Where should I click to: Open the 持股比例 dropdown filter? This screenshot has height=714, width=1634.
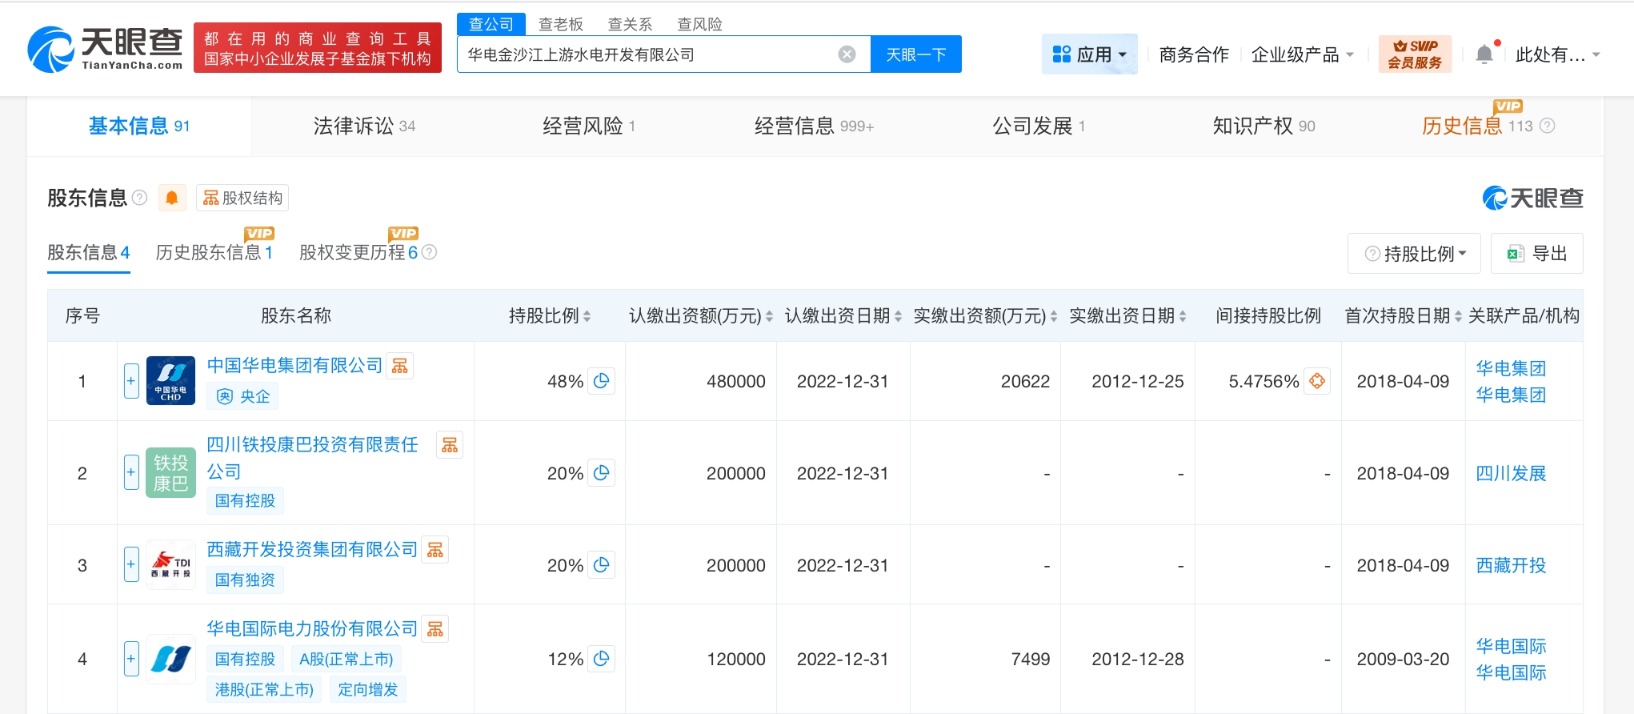click(x=1415, y=254)
